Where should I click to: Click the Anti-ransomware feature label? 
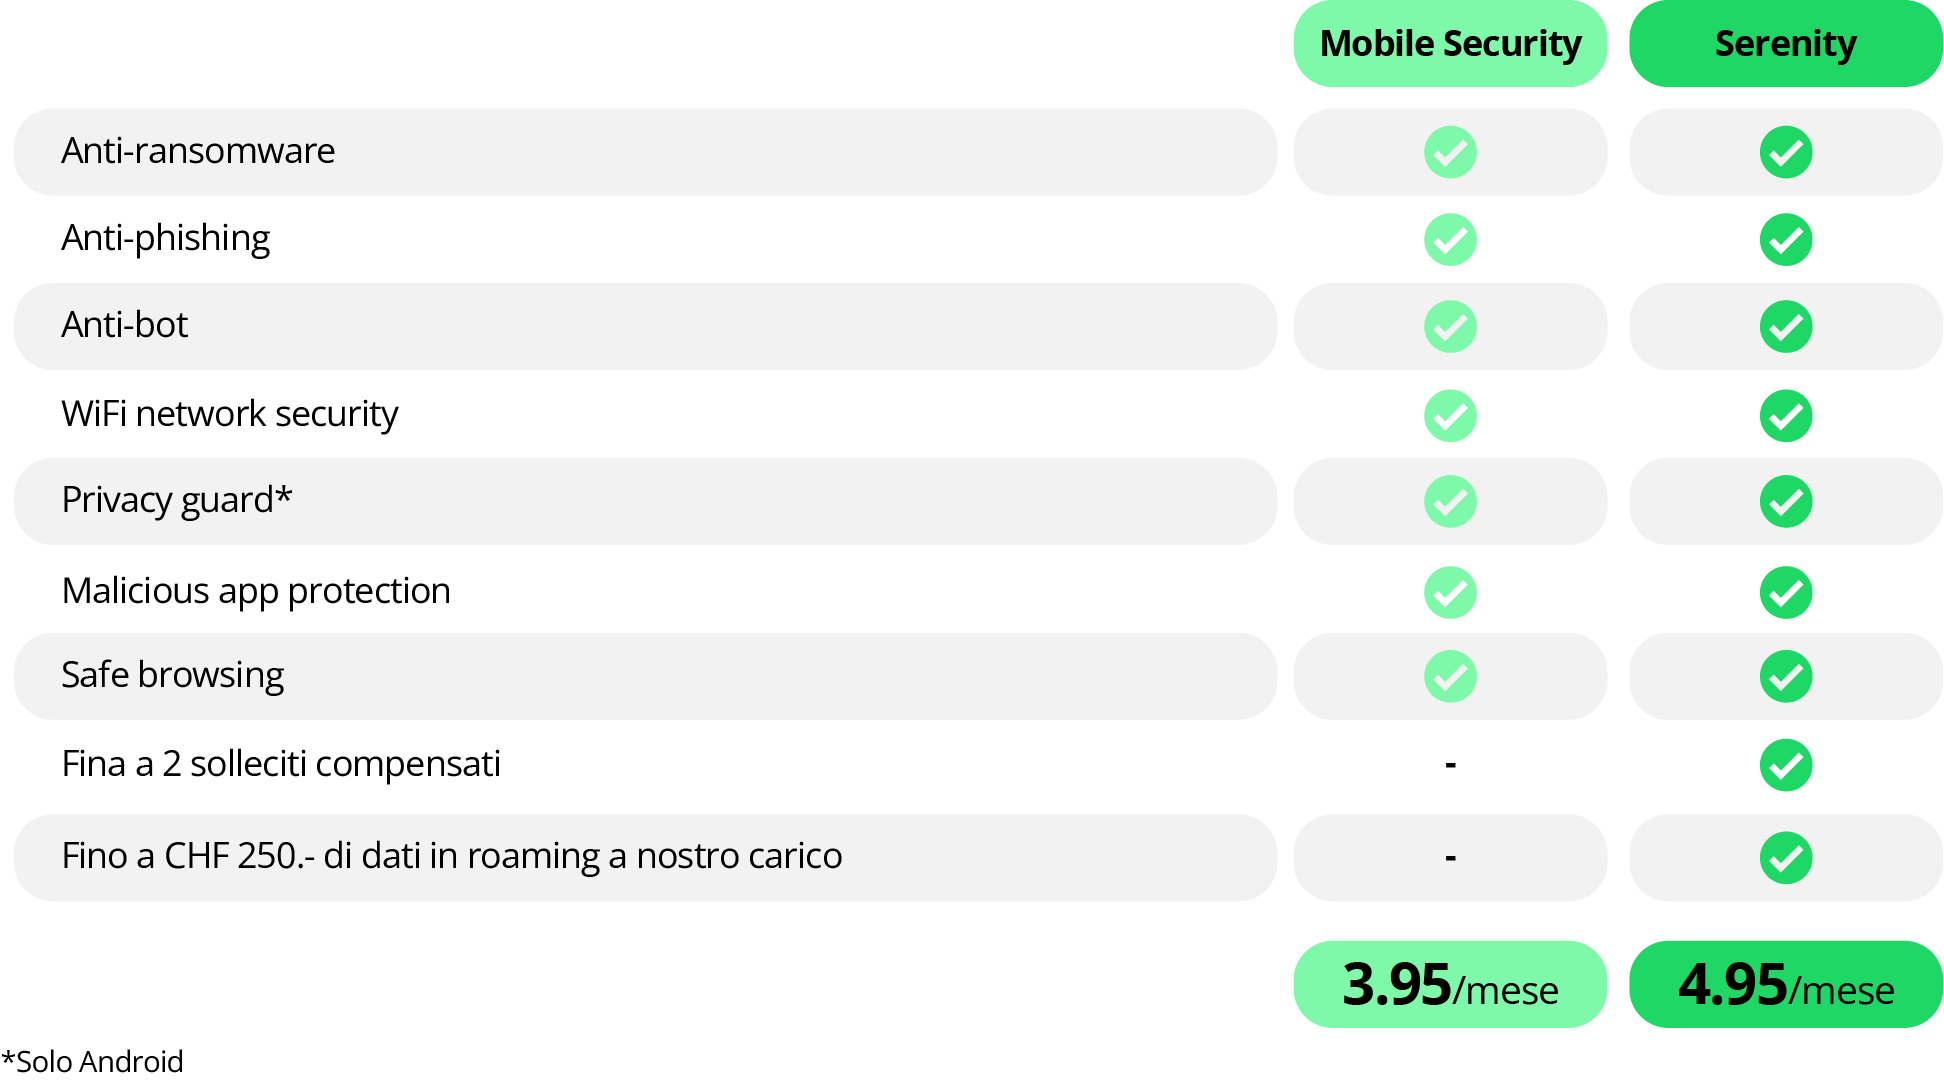tap(198, 151)
